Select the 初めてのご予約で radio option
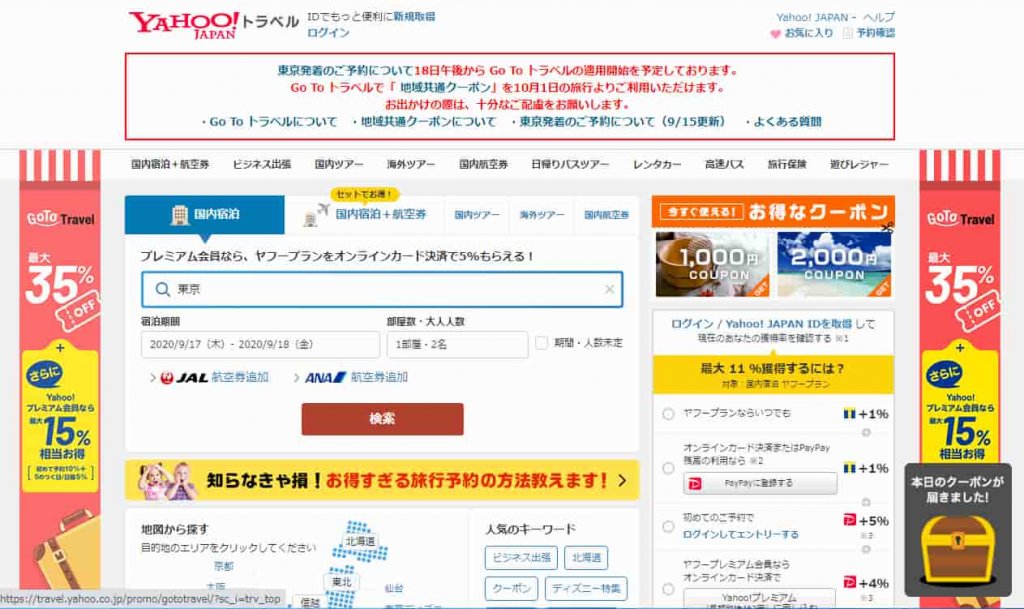This screenshot has height=609, width=1024. [x=668, y=527]
